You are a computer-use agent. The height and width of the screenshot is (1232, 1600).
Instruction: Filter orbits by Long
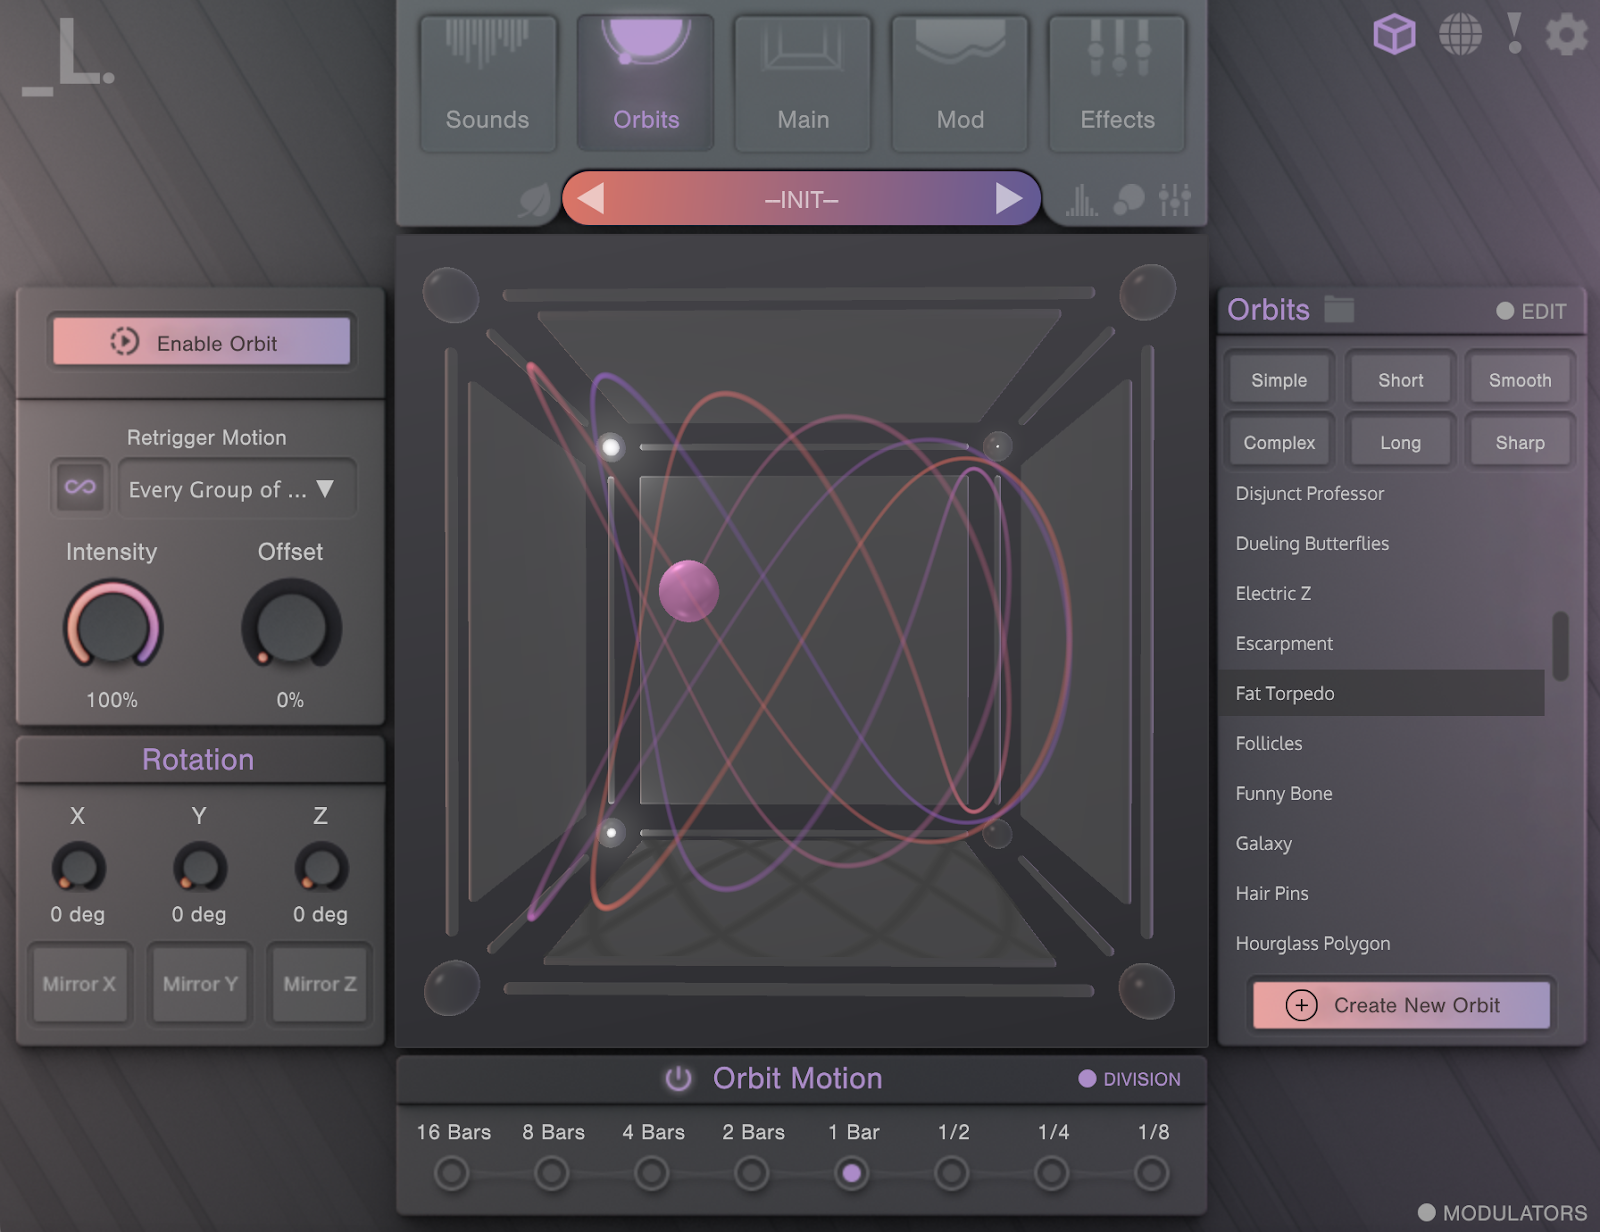tap(1400, 442)
